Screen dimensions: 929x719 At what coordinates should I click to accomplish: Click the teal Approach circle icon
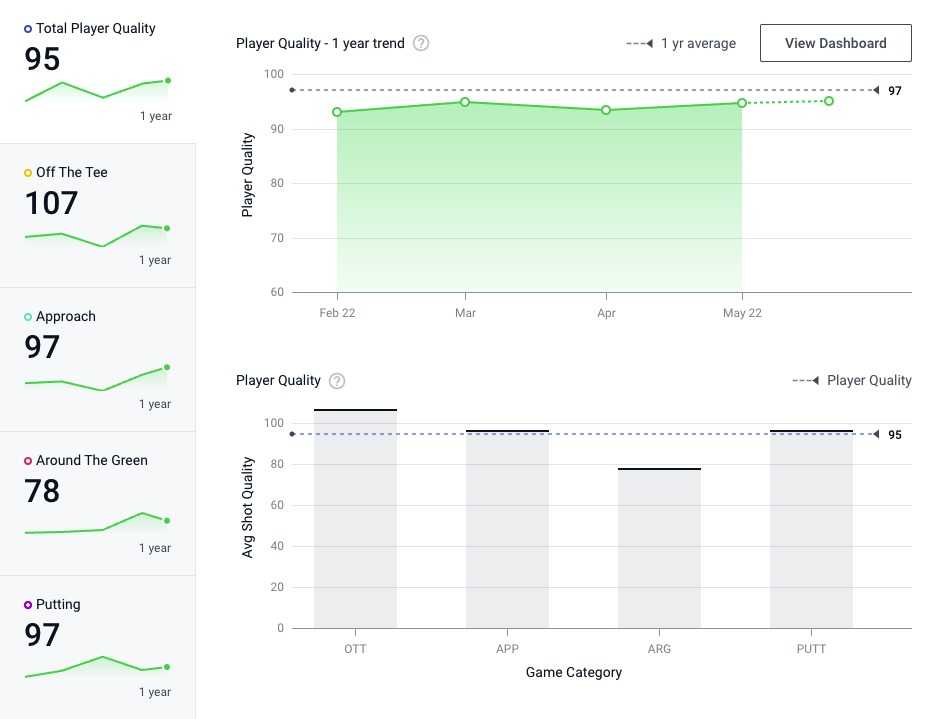pos(28,317)
